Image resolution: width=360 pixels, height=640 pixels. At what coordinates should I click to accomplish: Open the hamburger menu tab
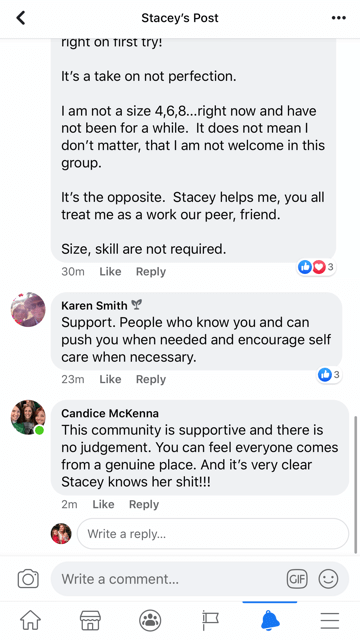(x=330, y=620)
